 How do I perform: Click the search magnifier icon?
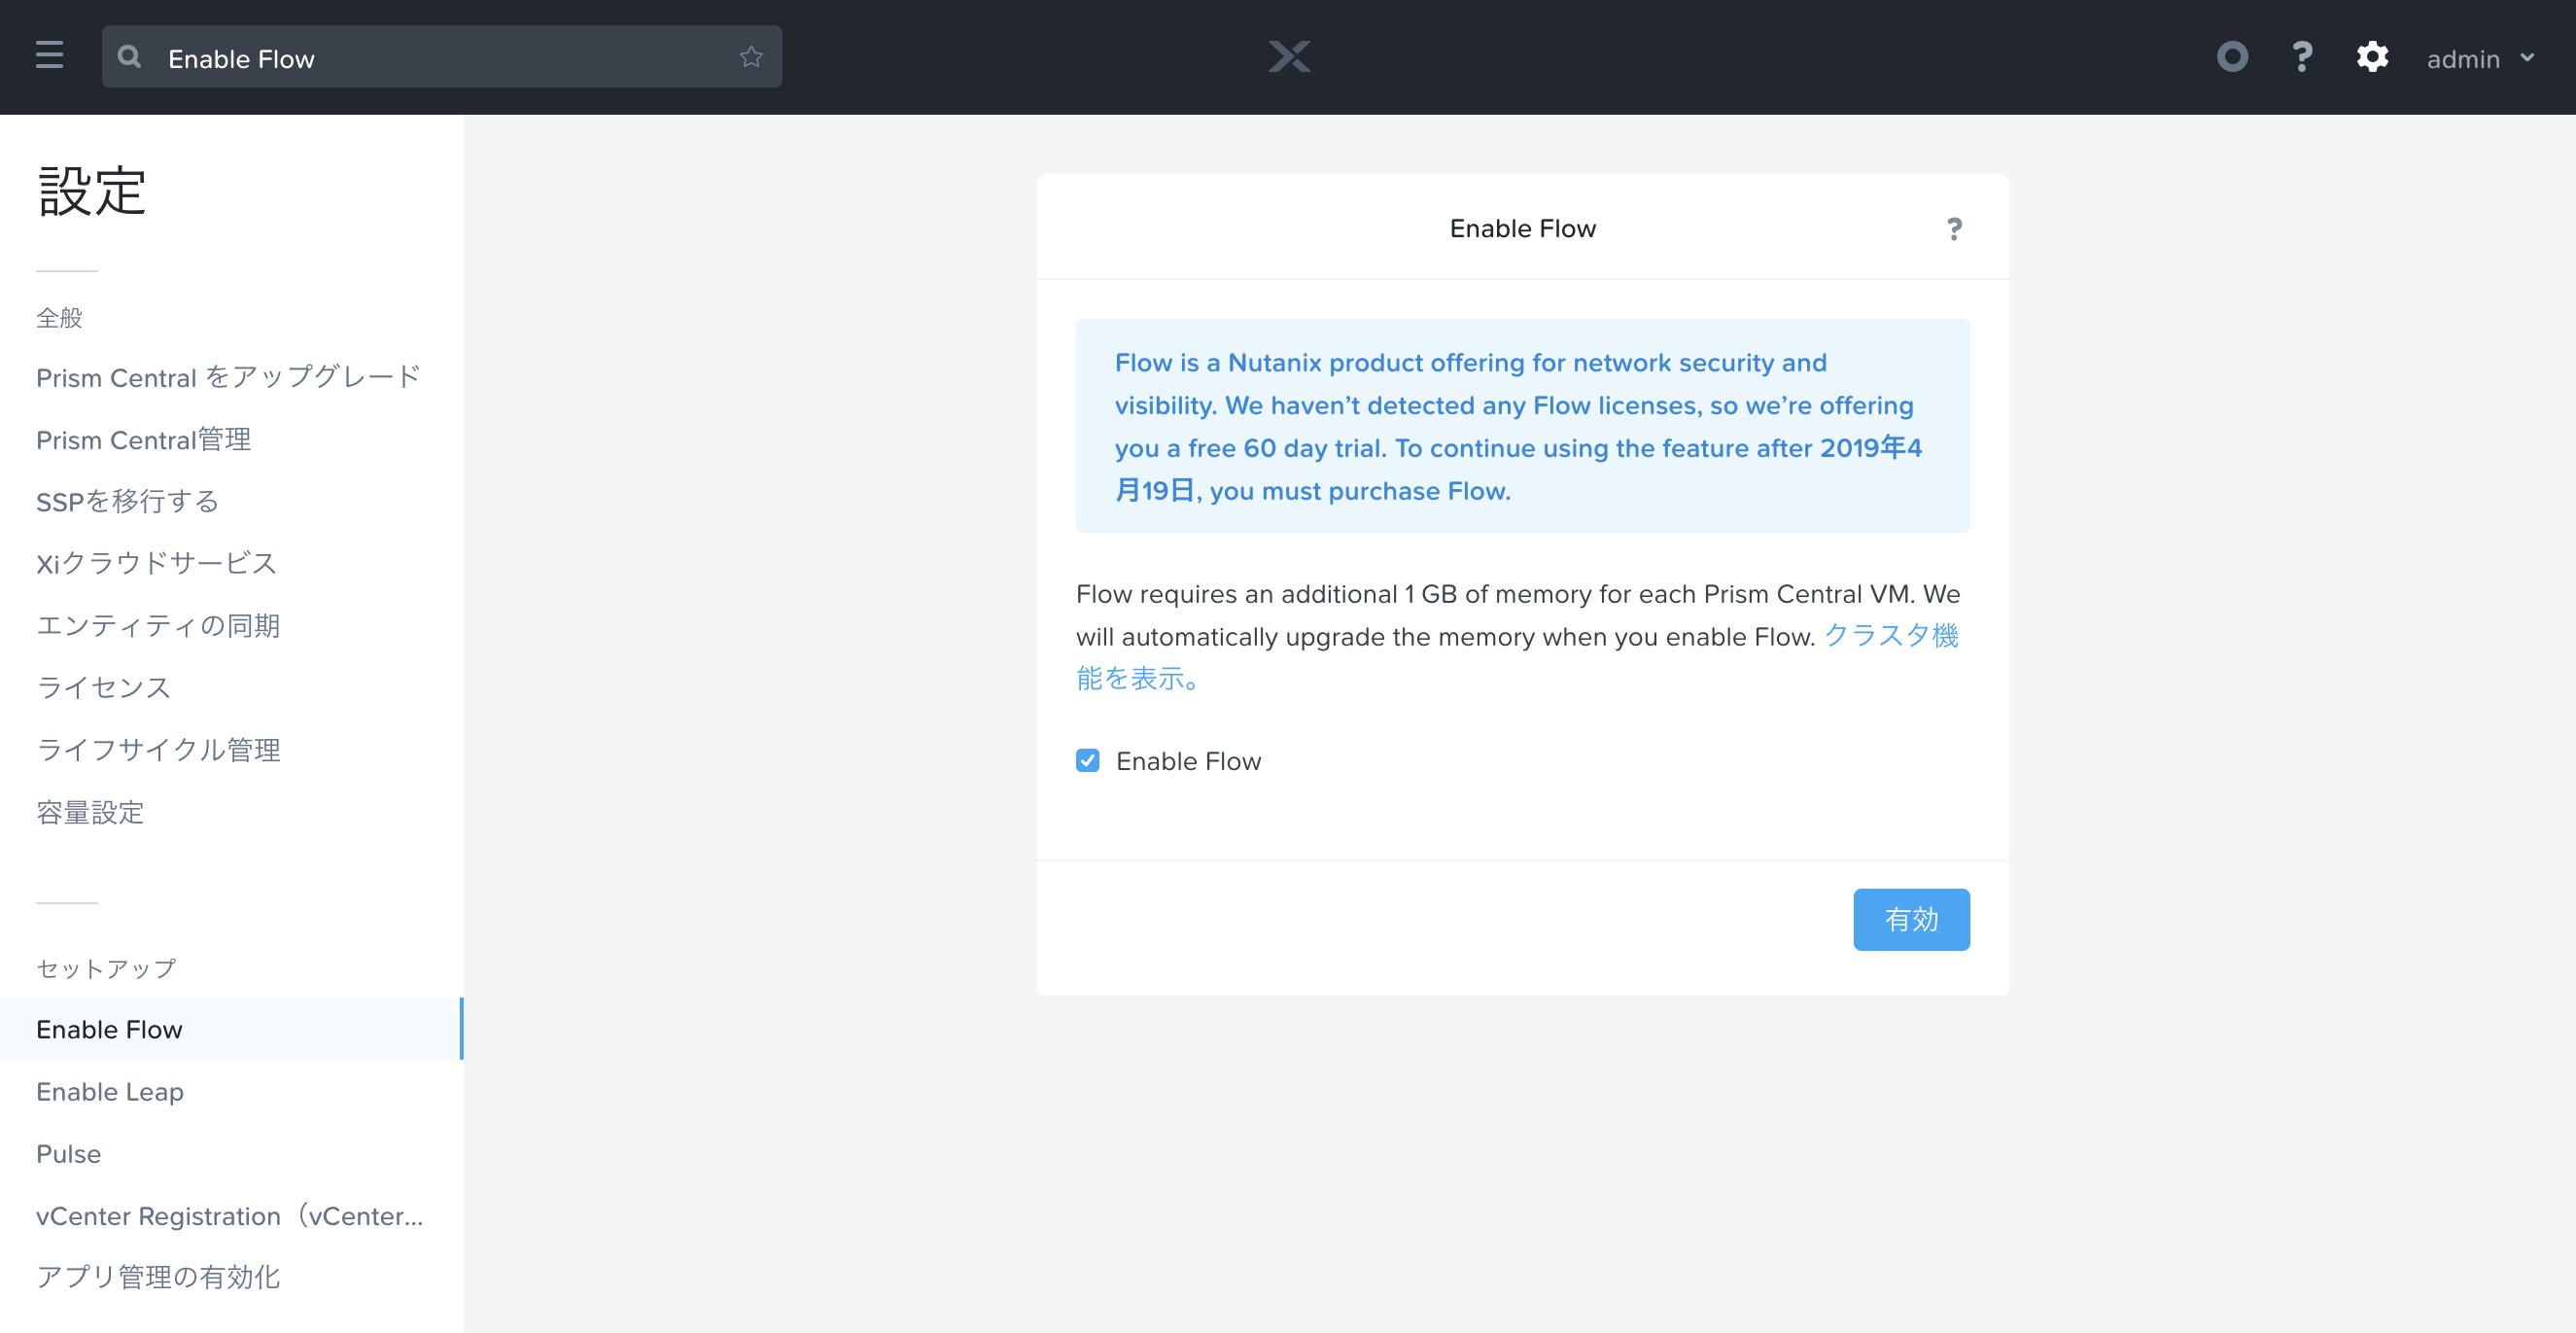[x=129, y=57]
